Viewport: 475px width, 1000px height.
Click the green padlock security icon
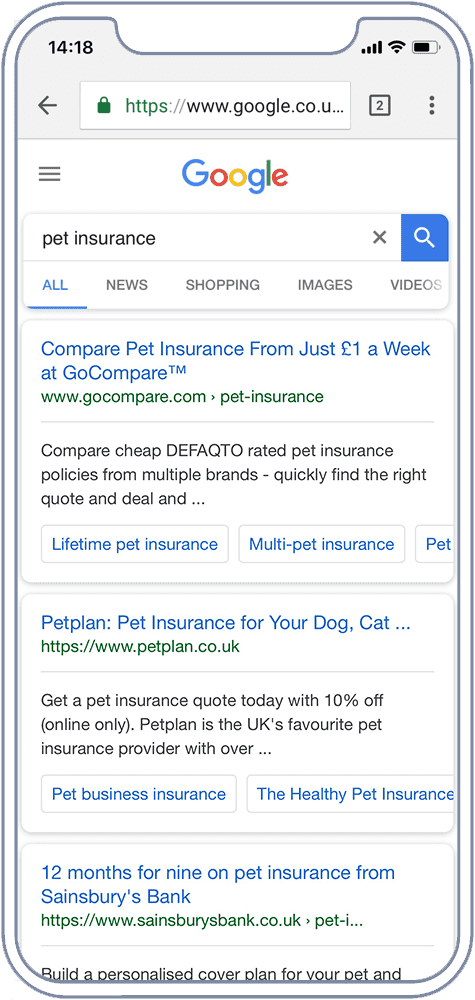coord(104,105)
